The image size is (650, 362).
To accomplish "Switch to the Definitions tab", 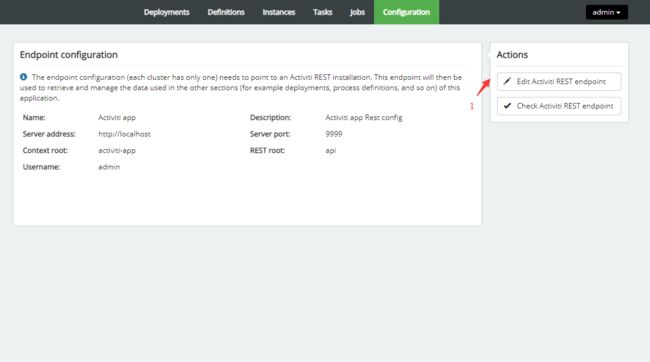I will click(x=226, y=12).
